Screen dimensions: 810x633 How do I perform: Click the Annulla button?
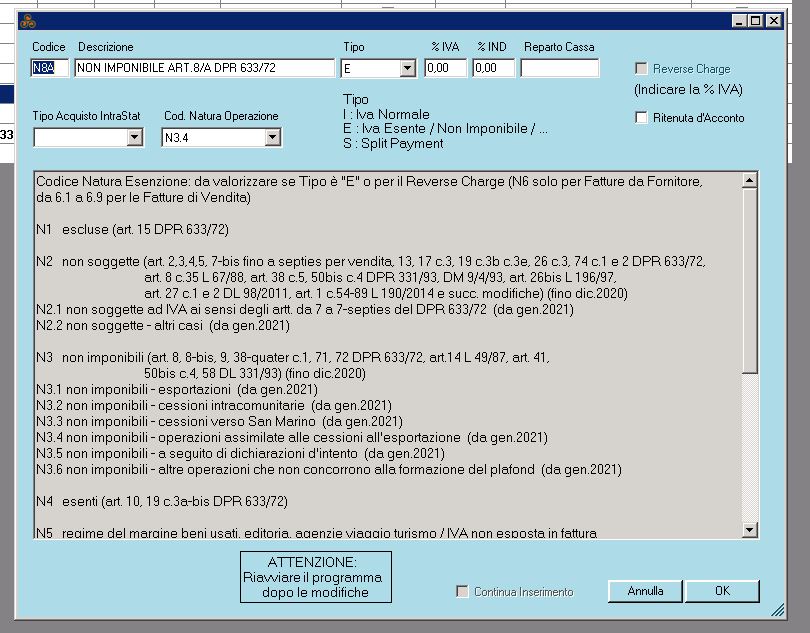click(x=645, y=591)
